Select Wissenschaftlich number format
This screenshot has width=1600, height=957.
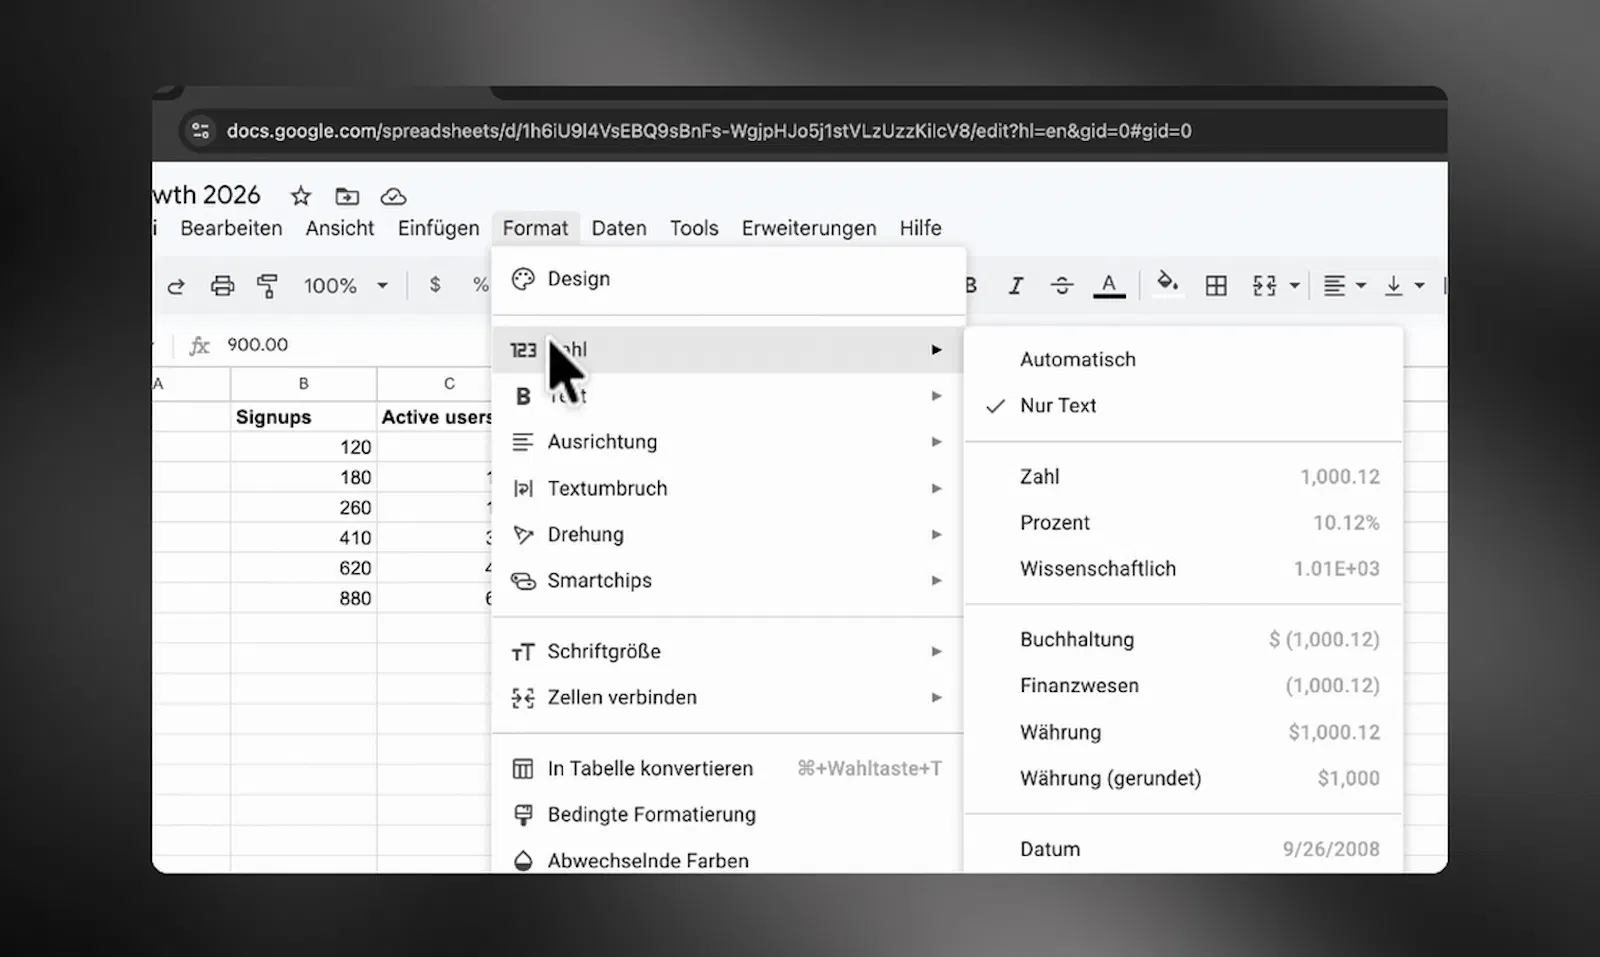(x=1184, y=569)
